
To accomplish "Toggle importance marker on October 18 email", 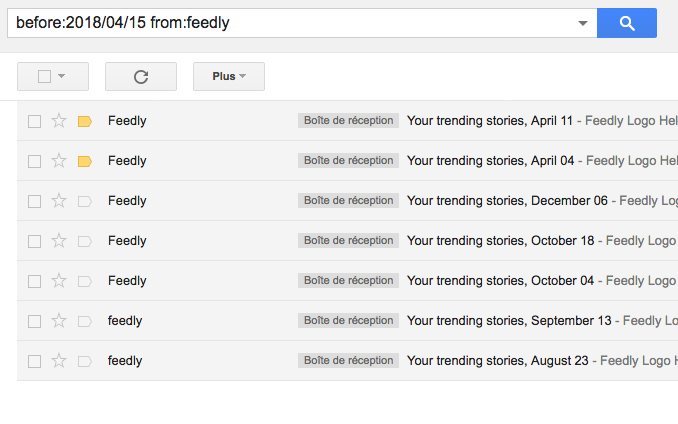I will [85, 241].
